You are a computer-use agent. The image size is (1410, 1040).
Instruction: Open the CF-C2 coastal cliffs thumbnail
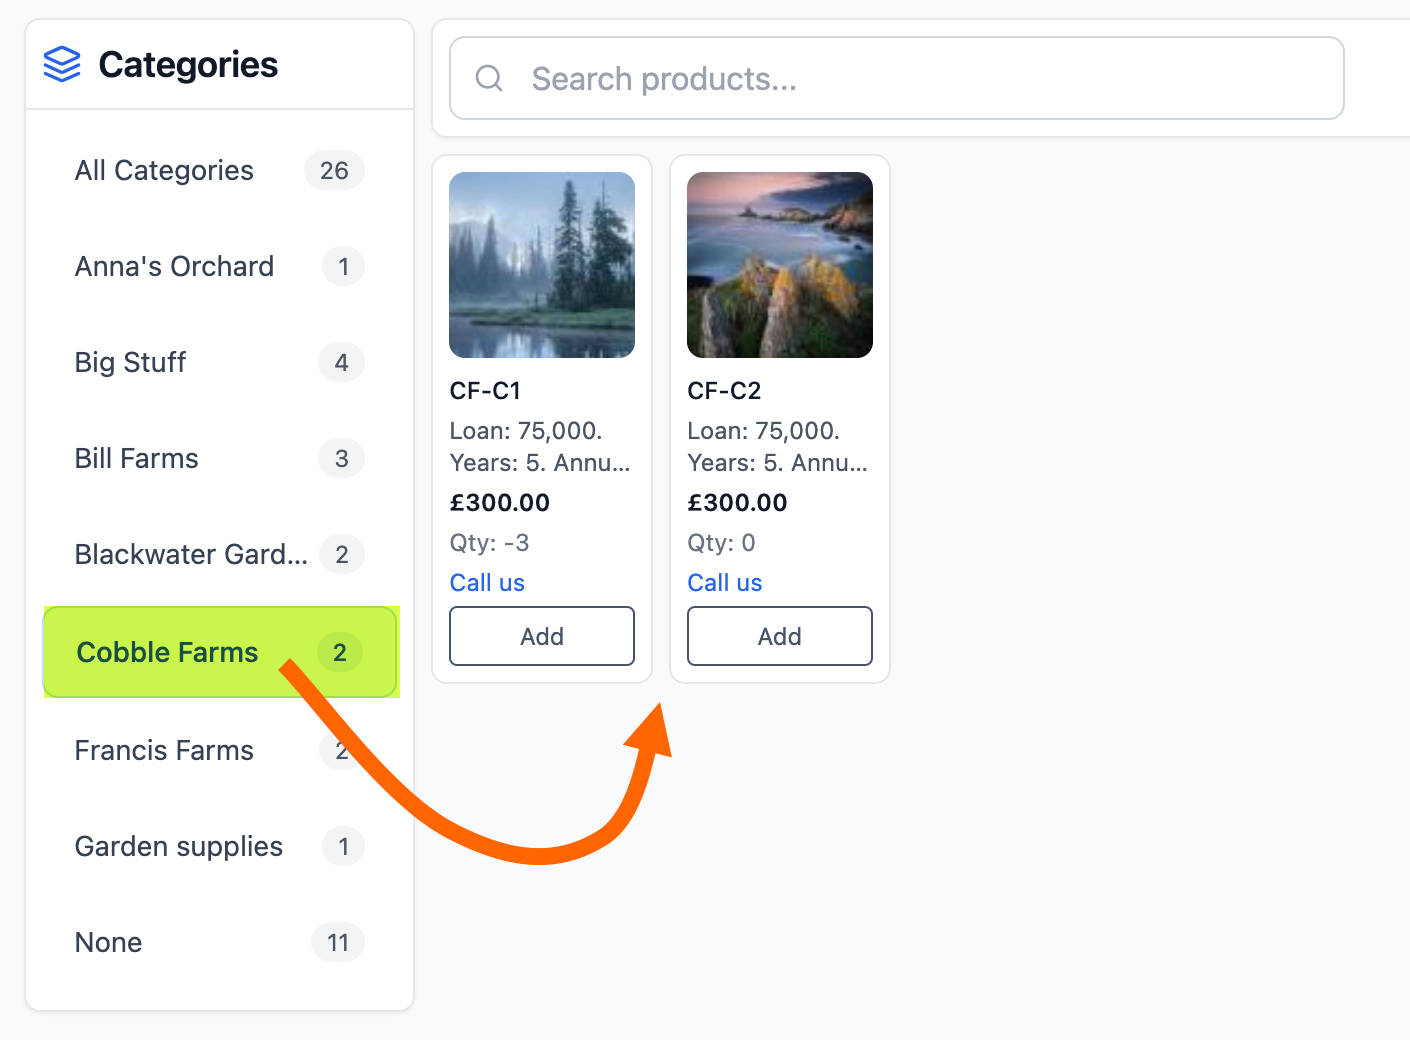780,265
